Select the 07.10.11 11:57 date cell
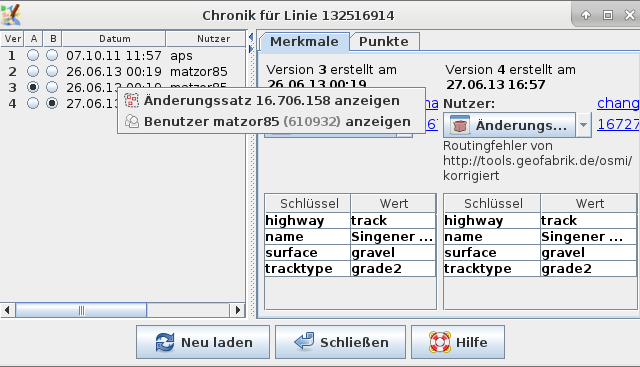 [x=114, y=56]
